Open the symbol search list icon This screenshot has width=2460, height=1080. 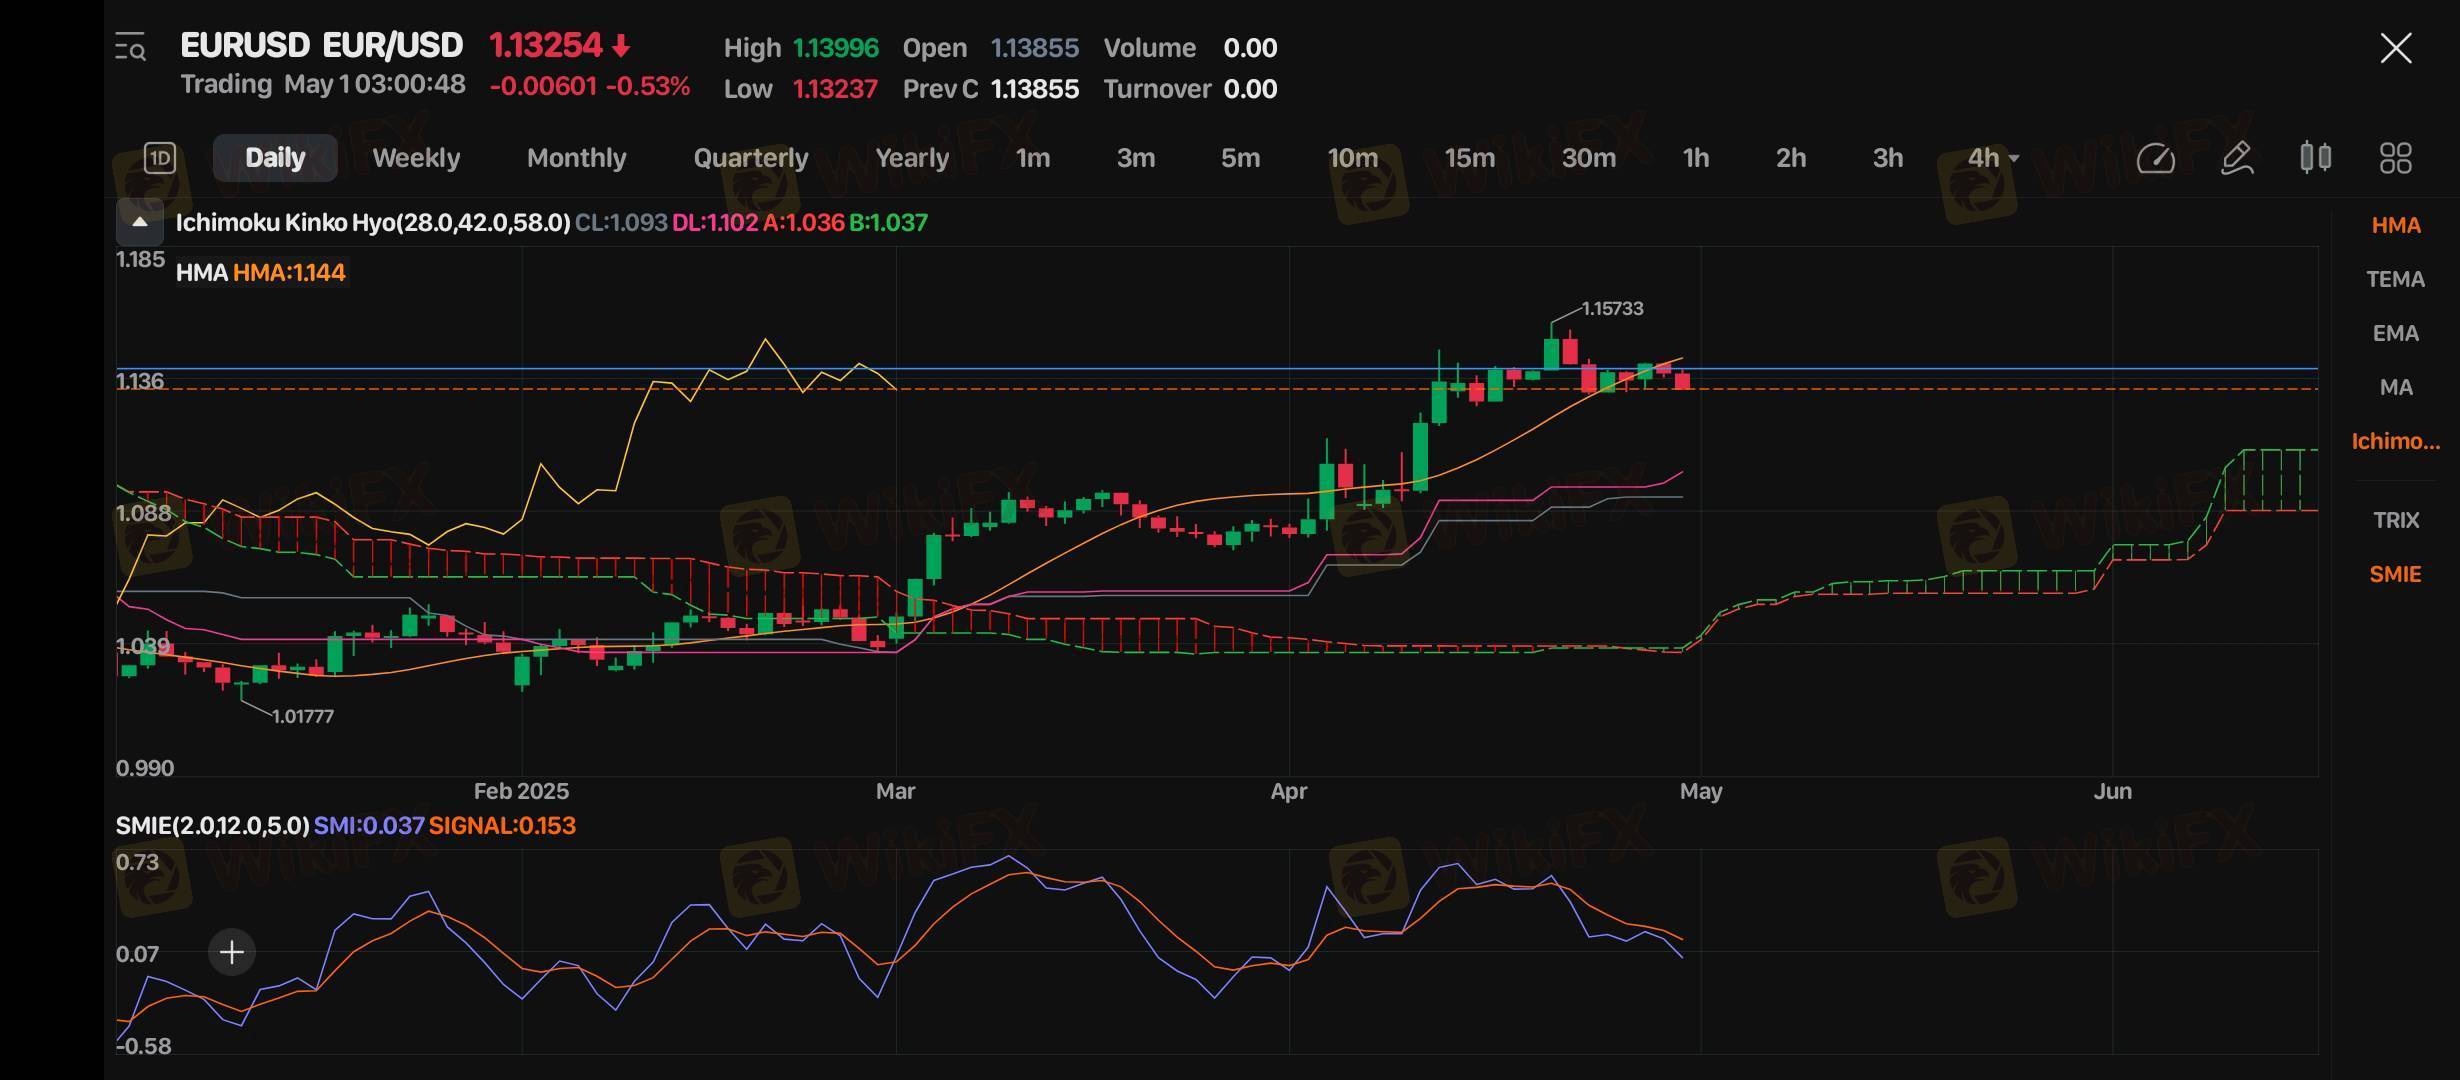click(131, 47)
